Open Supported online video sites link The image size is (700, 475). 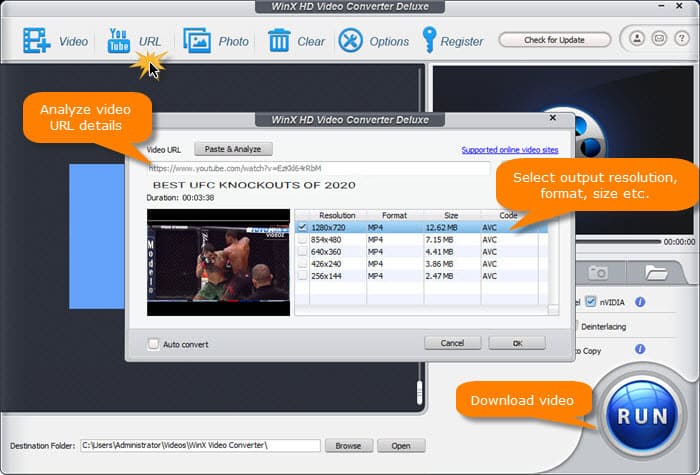click(x=510, y=150)
